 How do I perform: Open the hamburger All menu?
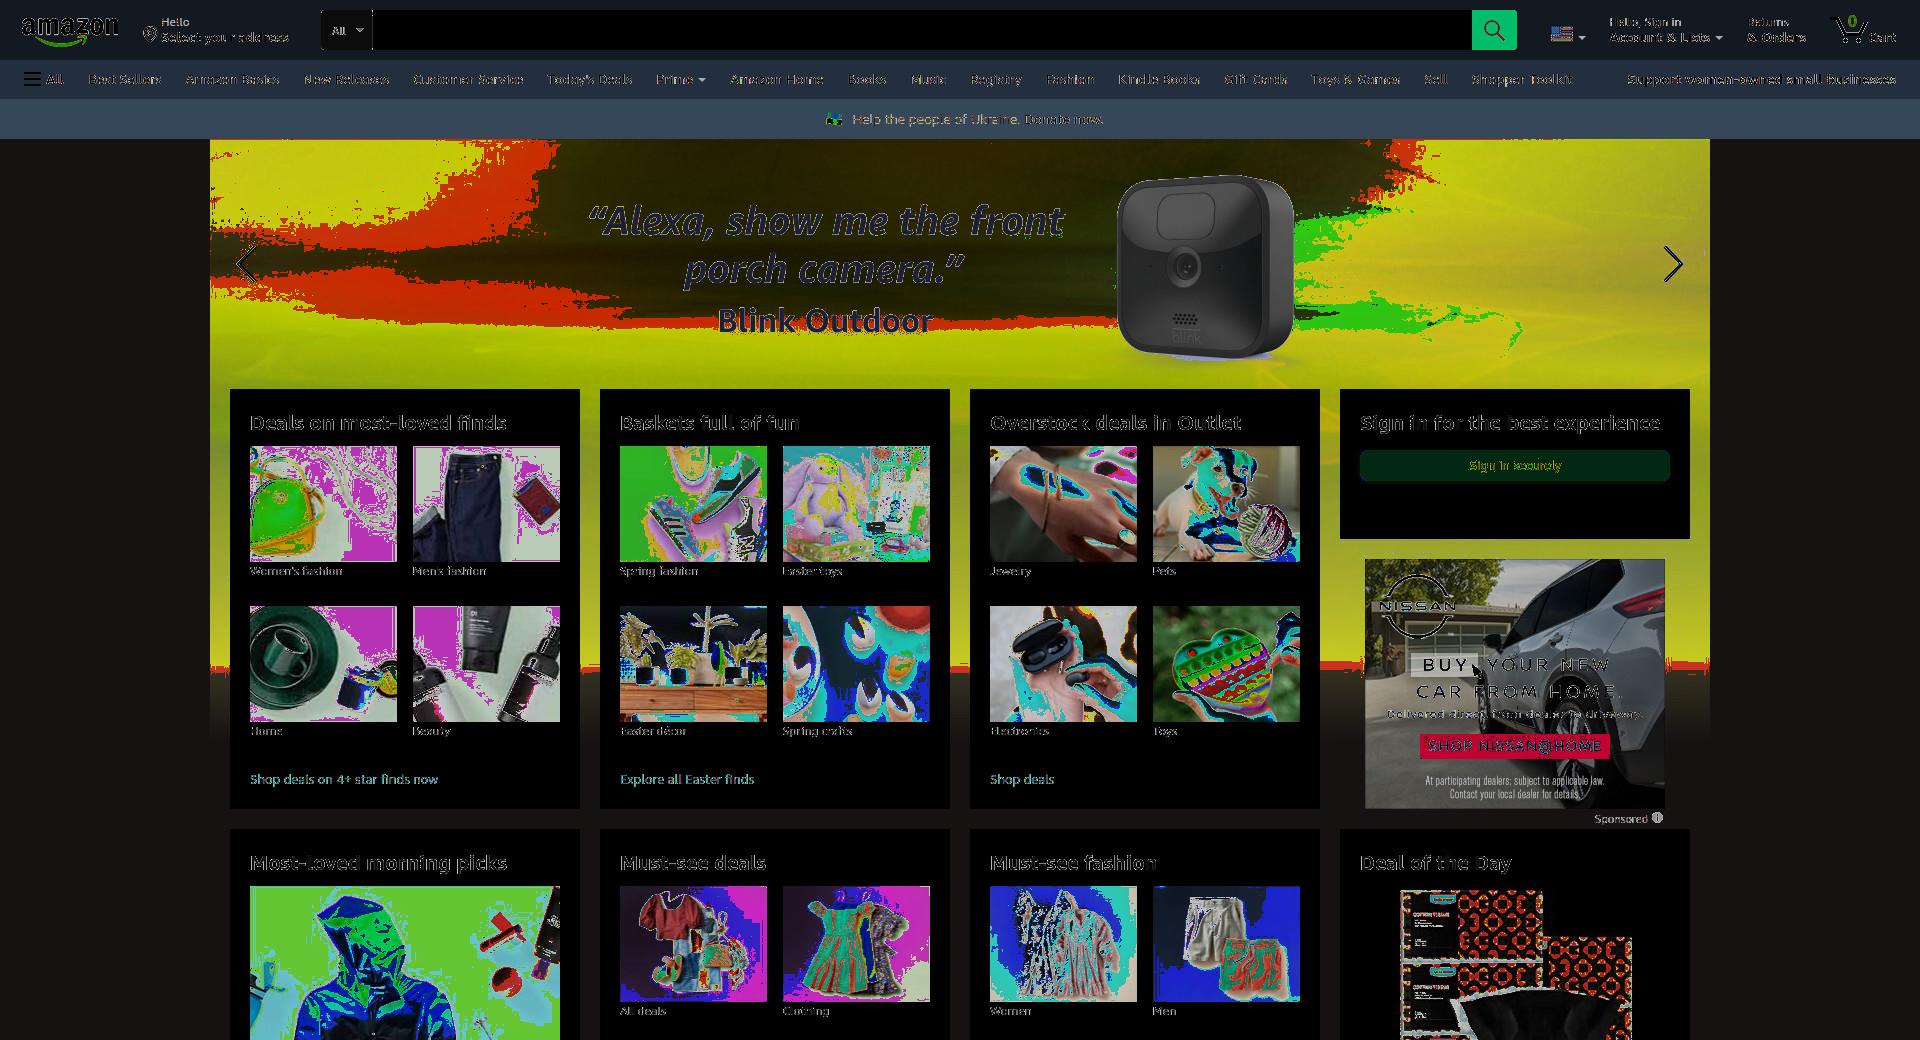[x=43, y=79]
